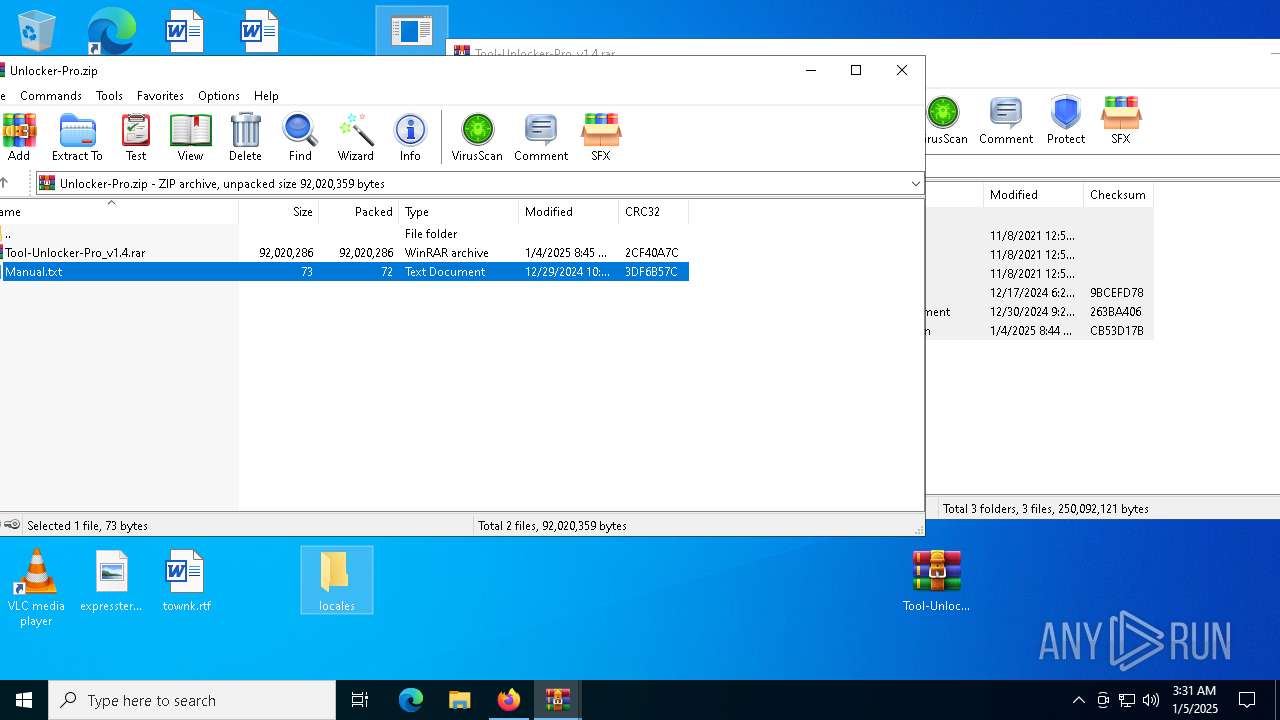This screenshot has width=1280, height=720.
Task: Click the Test archive icon
Action: click(136, 137)
